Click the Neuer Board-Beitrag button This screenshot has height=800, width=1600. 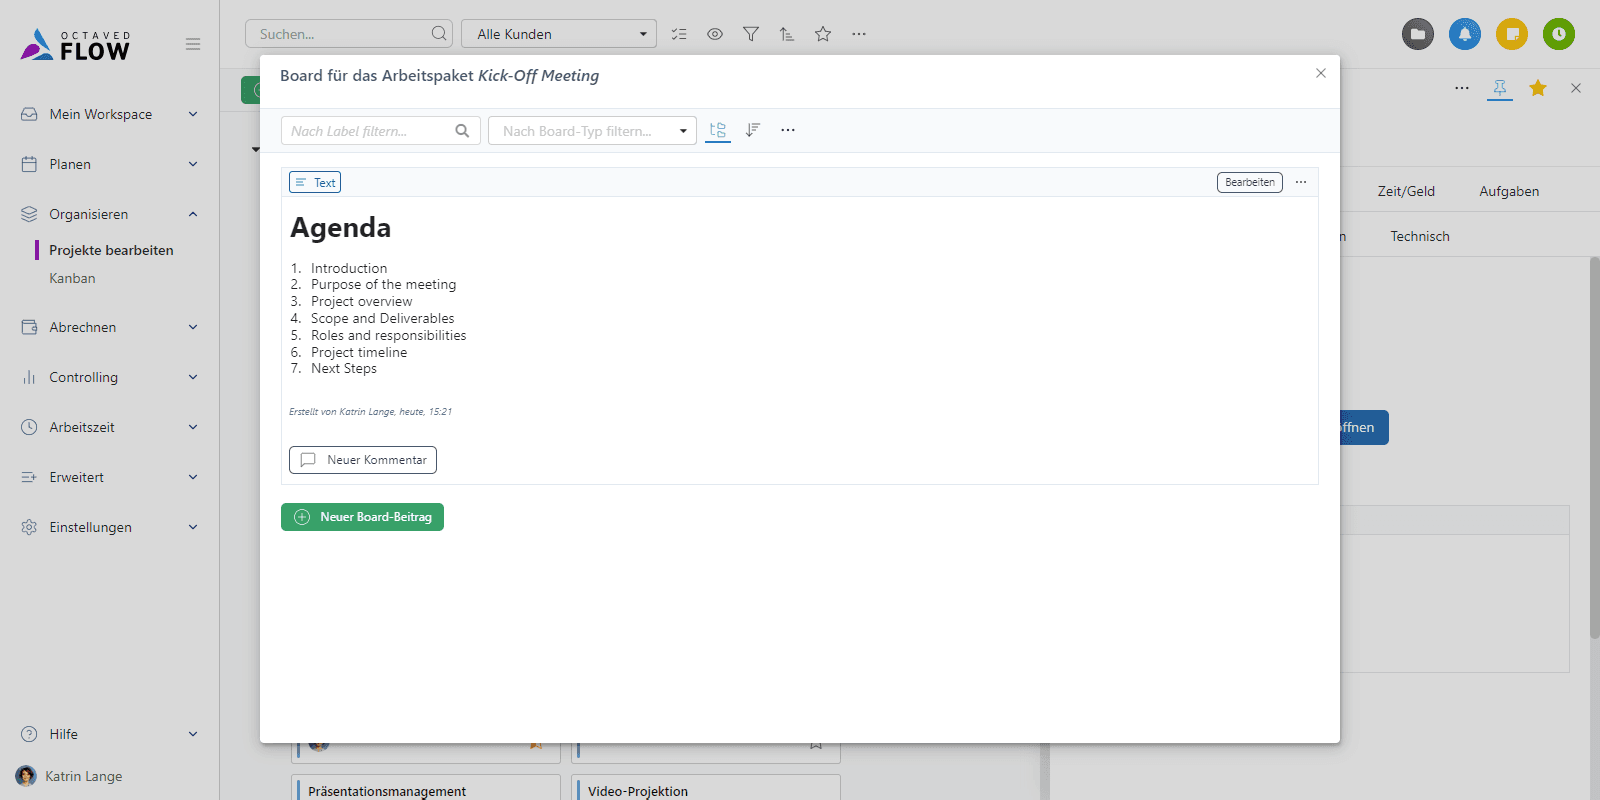362,517
